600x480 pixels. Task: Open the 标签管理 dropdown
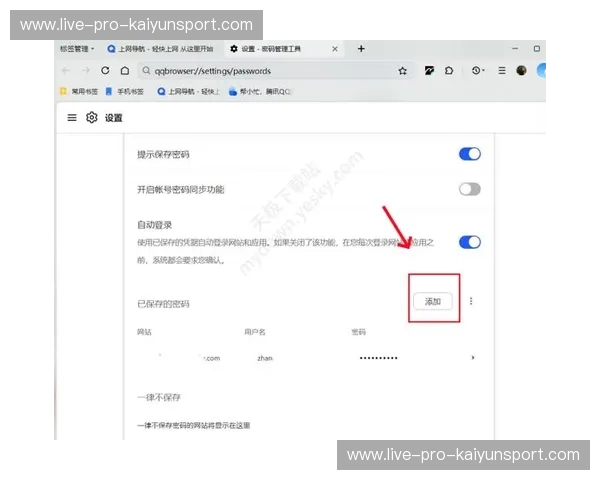(77, 49)
